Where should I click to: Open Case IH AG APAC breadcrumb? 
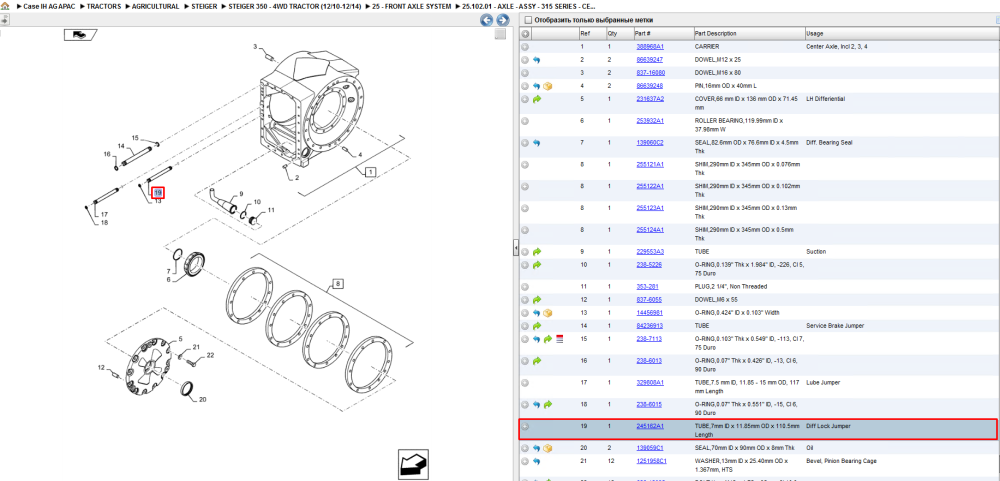(x=48, y=6)
